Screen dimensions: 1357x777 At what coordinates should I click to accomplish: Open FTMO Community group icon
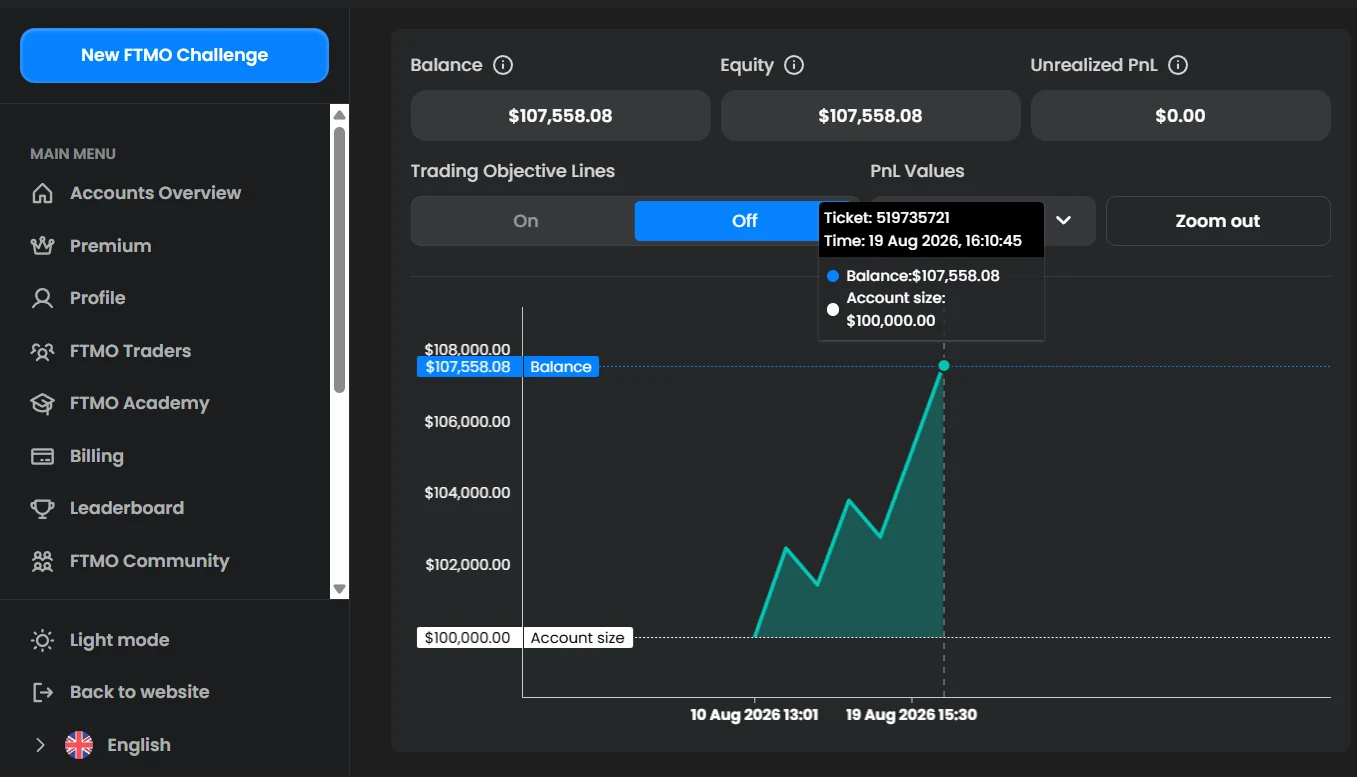coord(42,561)
